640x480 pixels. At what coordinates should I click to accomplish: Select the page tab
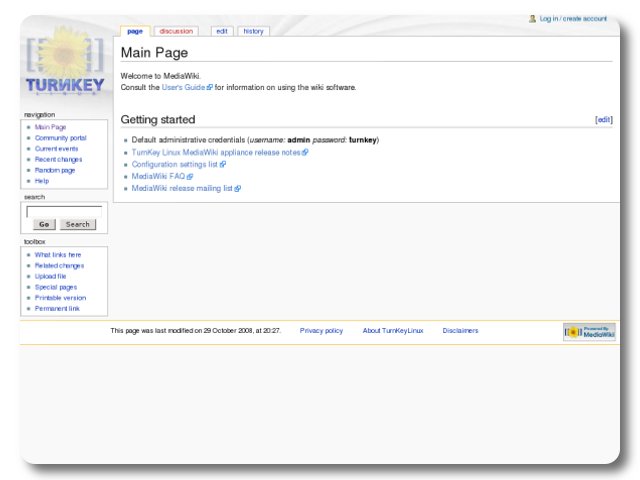[134, 31]
